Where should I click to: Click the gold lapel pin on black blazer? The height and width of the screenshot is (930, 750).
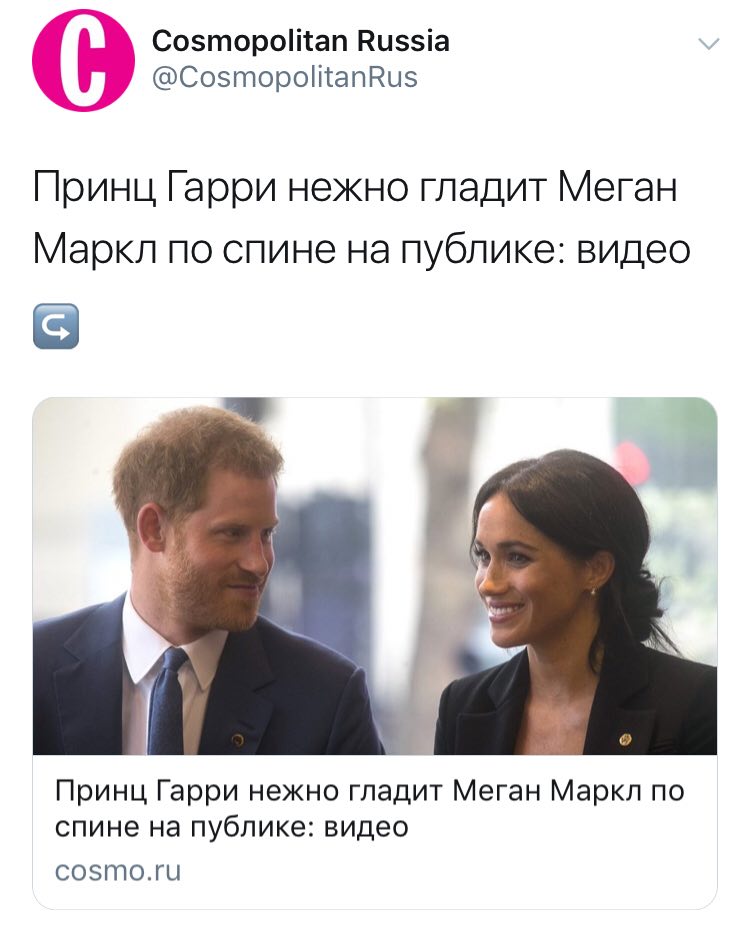point(625,739)
